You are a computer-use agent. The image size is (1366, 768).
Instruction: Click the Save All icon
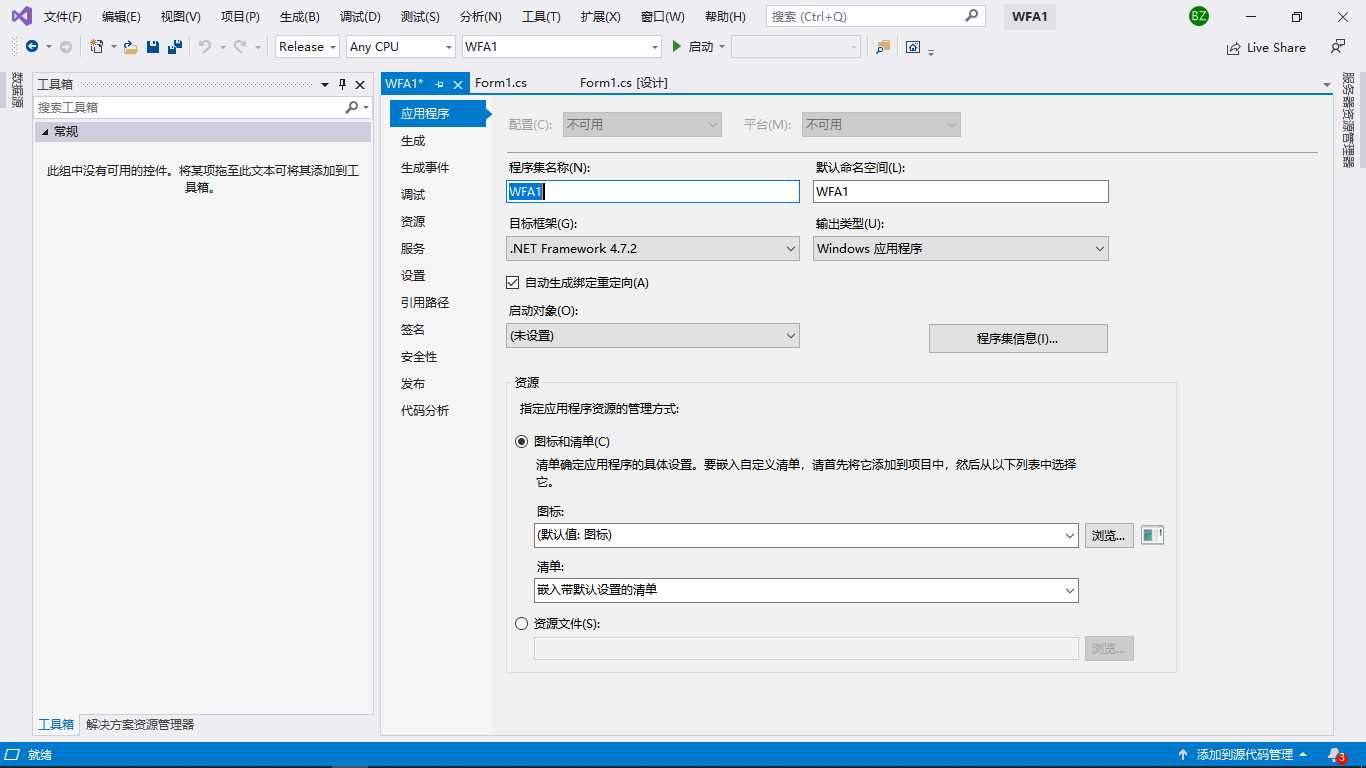[175, 47]
